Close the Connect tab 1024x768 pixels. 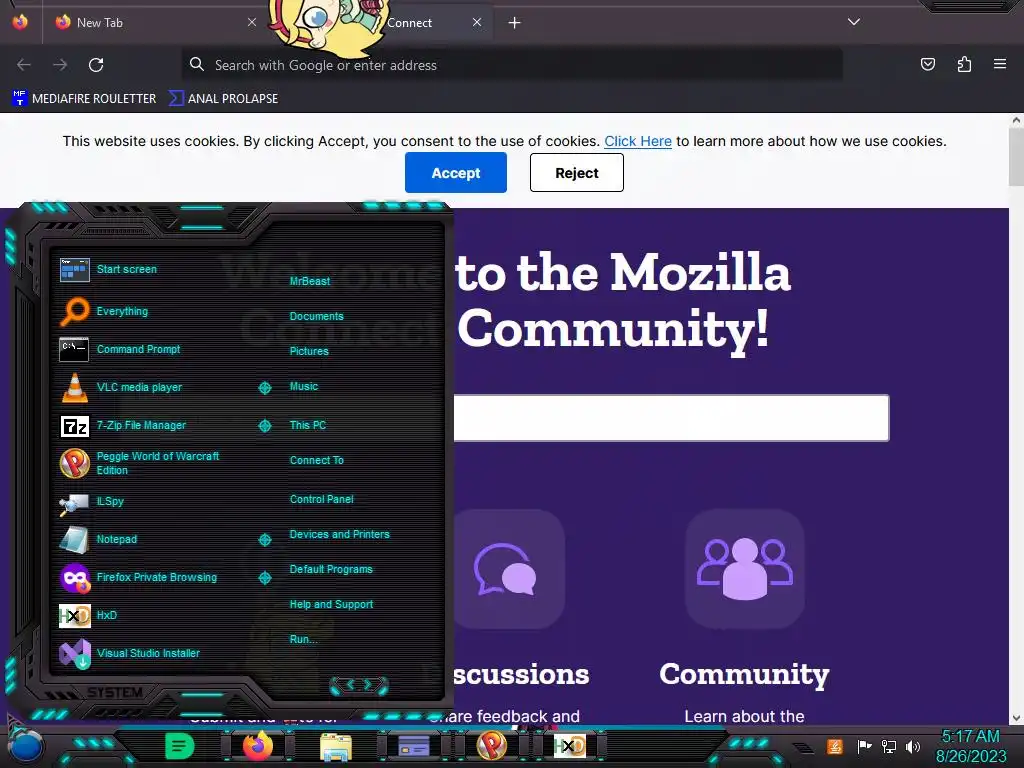[477, 22]
